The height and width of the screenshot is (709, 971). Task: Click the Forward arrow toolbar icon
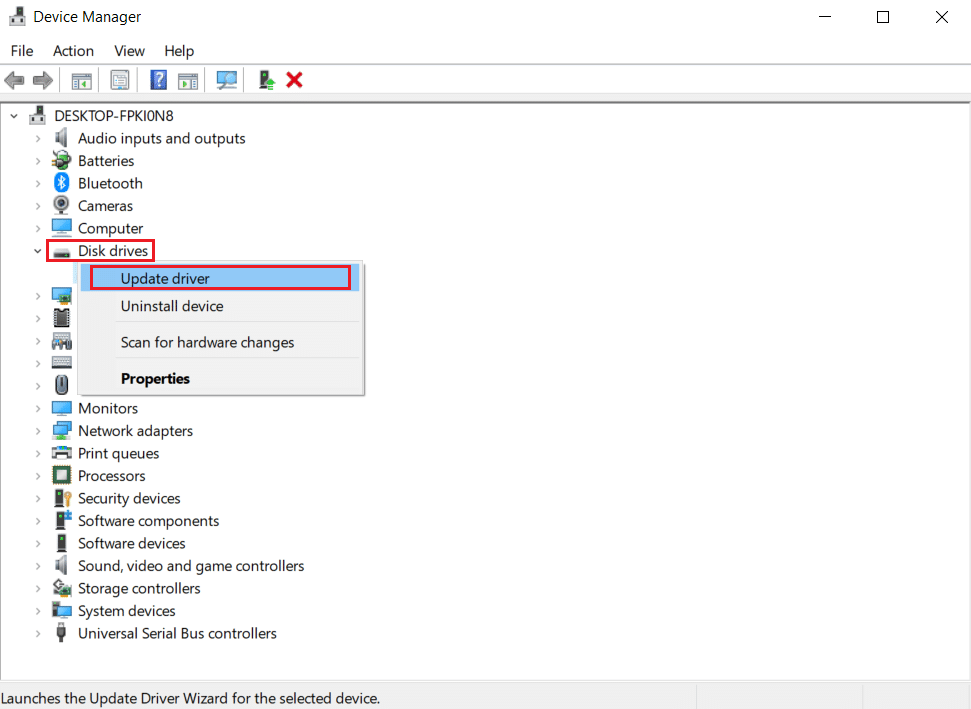pos(43,80)
